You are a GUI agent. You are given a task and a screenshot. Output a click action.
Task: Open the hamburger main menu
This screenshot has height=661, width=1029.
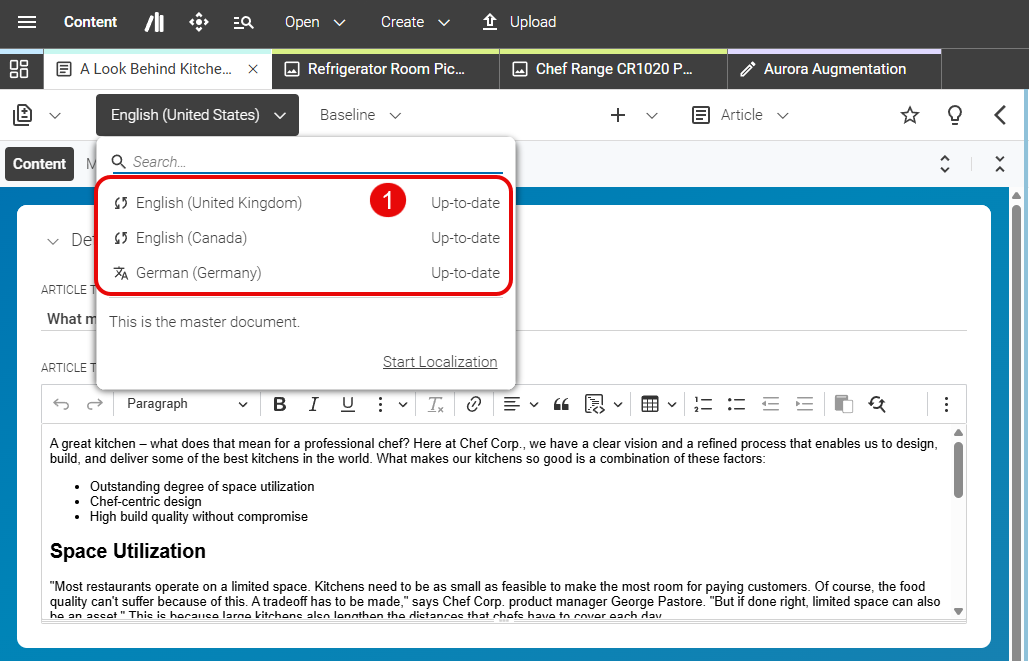[x=27, y=22]
